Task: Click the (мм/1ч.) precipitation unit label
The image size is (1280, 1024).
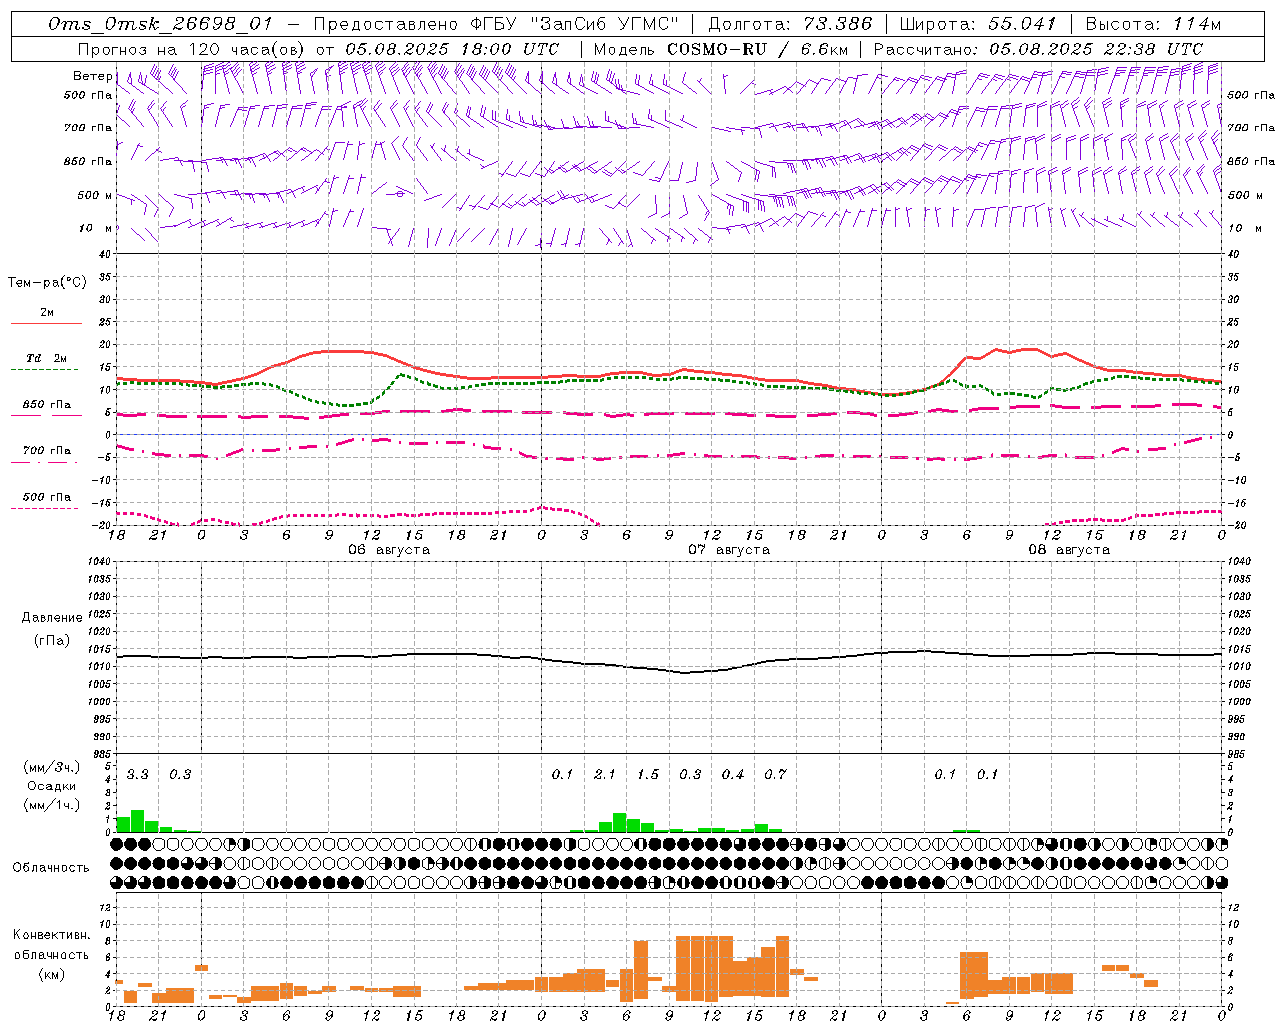Action: (x=52, y=805)
